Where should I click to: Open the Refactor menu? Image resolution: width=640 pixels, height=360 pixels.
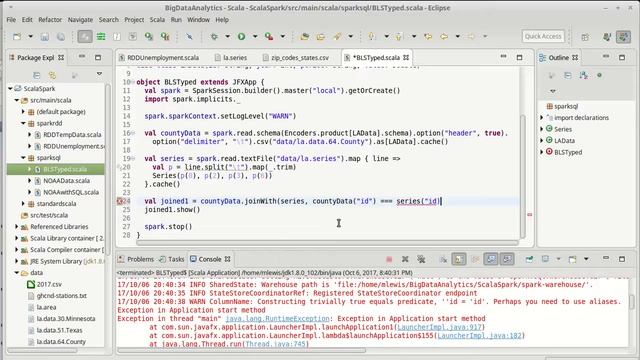(50, 20)
